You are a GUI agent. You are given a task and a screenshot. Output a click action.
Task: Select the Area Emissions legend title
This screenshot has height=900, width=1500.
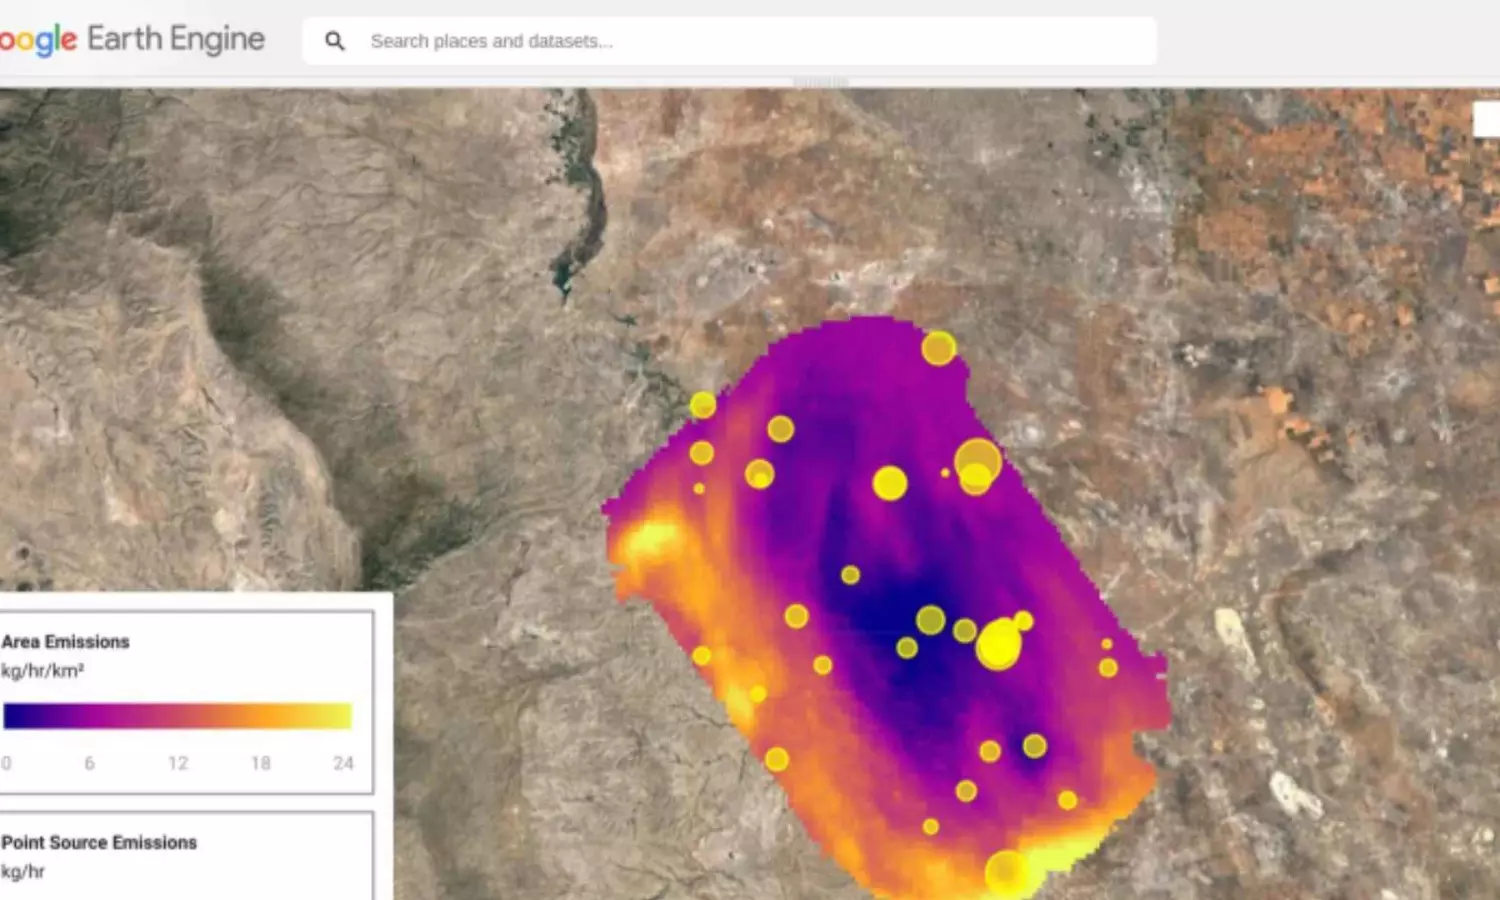(66, 642)
